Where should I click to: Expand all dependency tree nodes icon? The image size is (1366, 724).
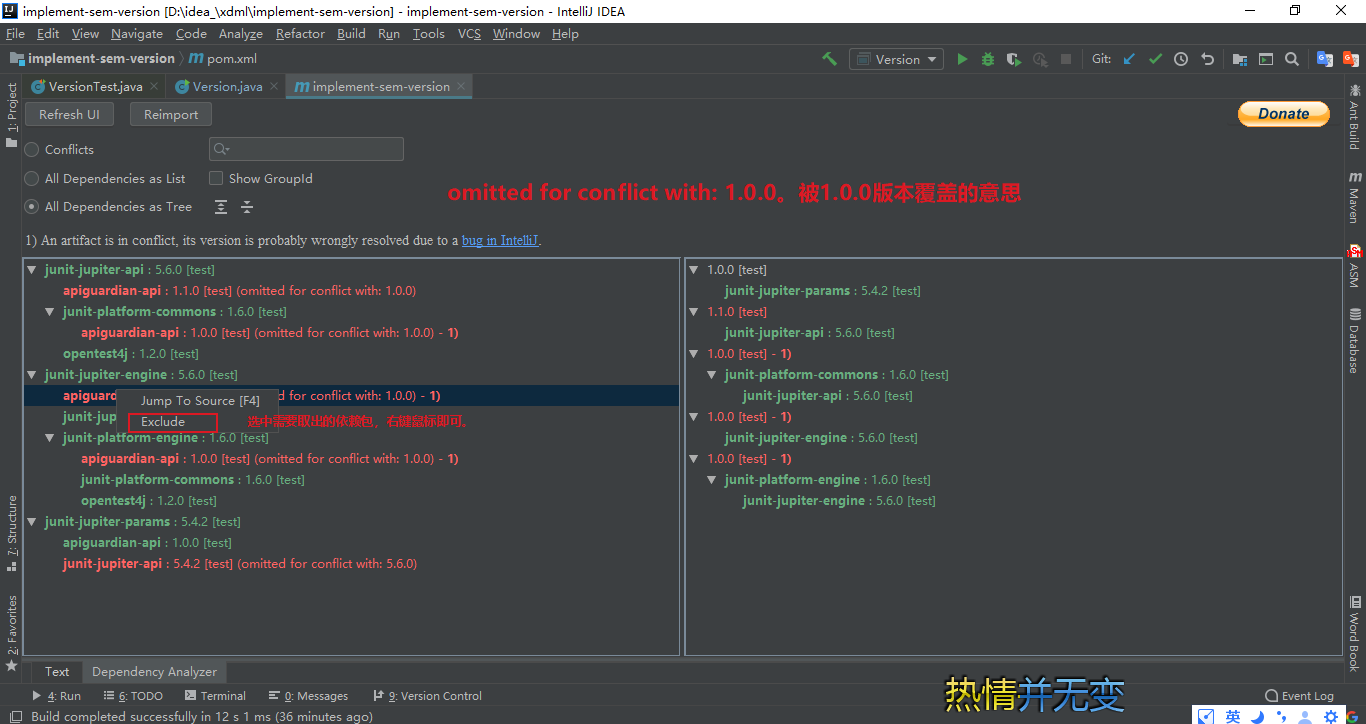click(x=221, y=207)
